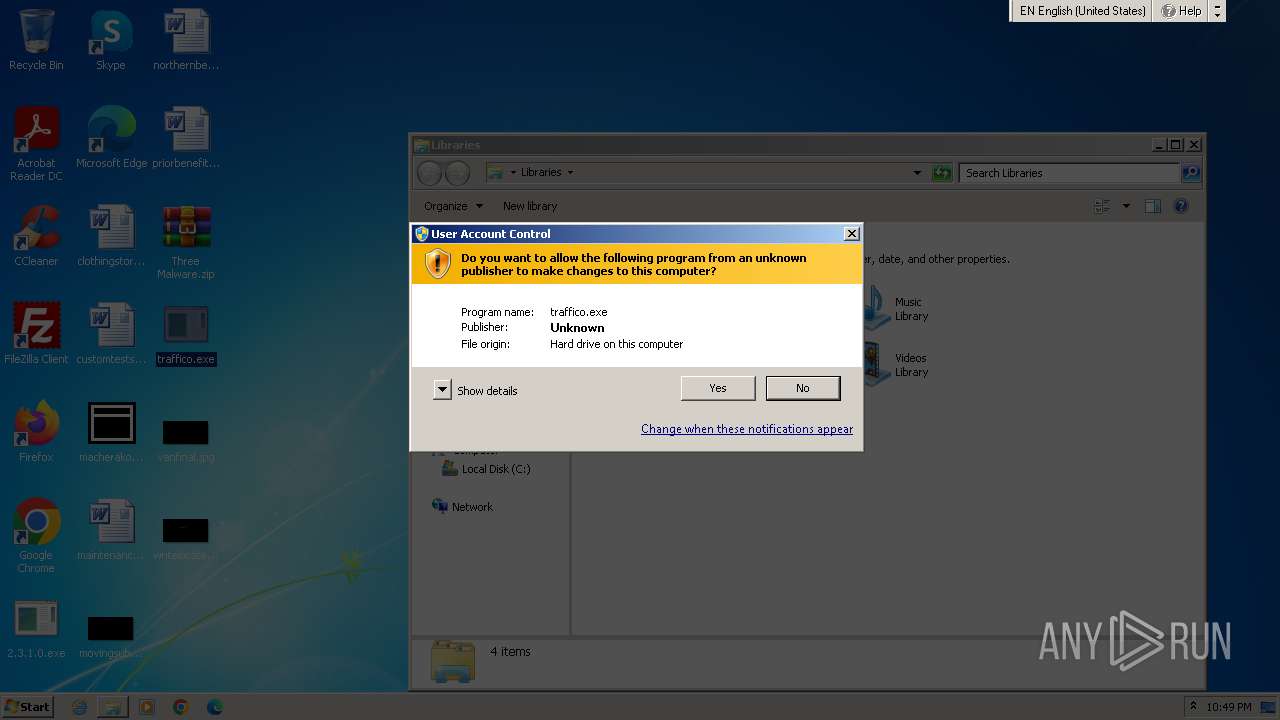Viewport: 1280px width, 720px height.
Task: Open 'Change when these notifications appear' link
Action: (747, 429)
